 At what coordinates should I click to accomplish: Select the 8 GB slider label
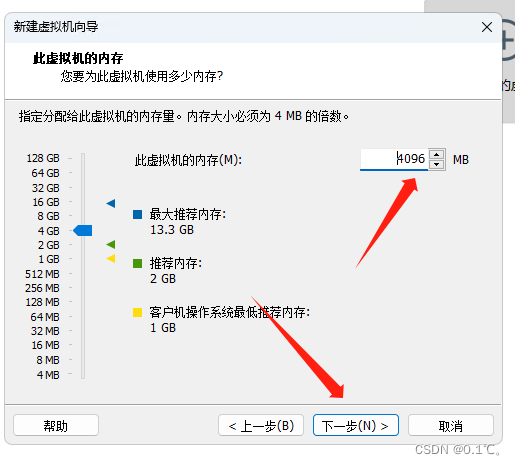click(48, 216)
